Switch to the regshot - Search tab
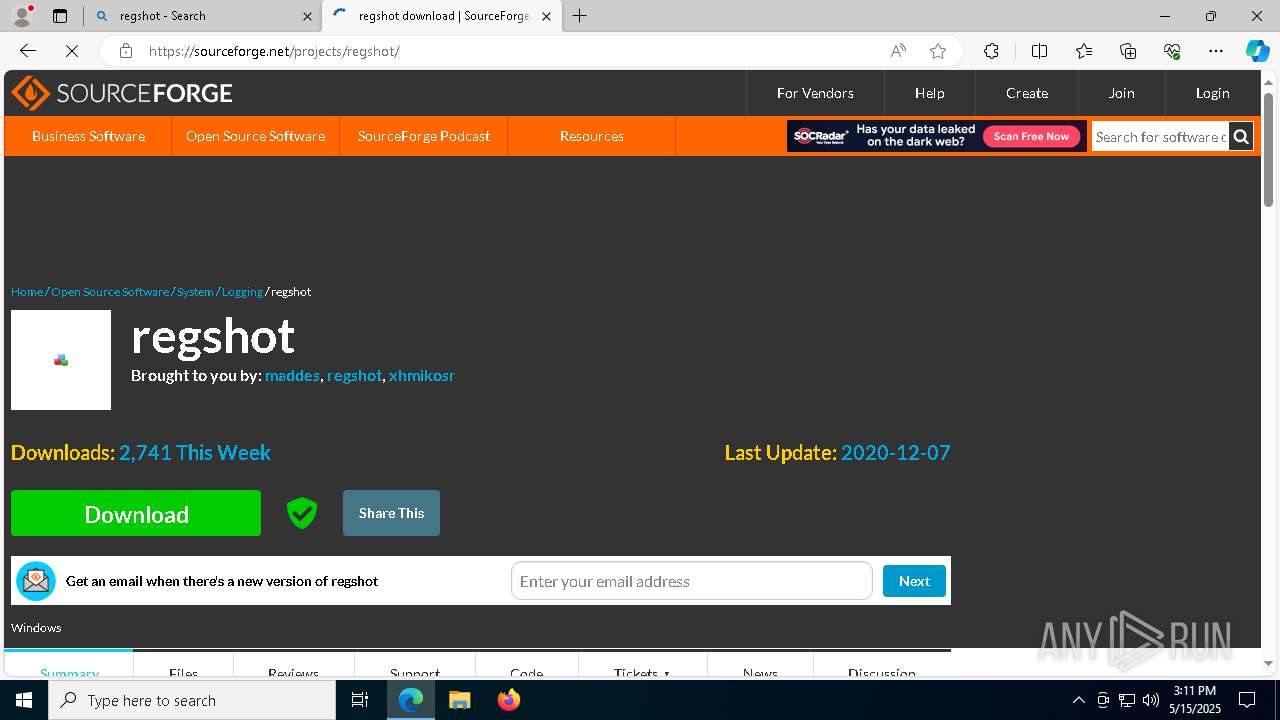 (203, 16)
